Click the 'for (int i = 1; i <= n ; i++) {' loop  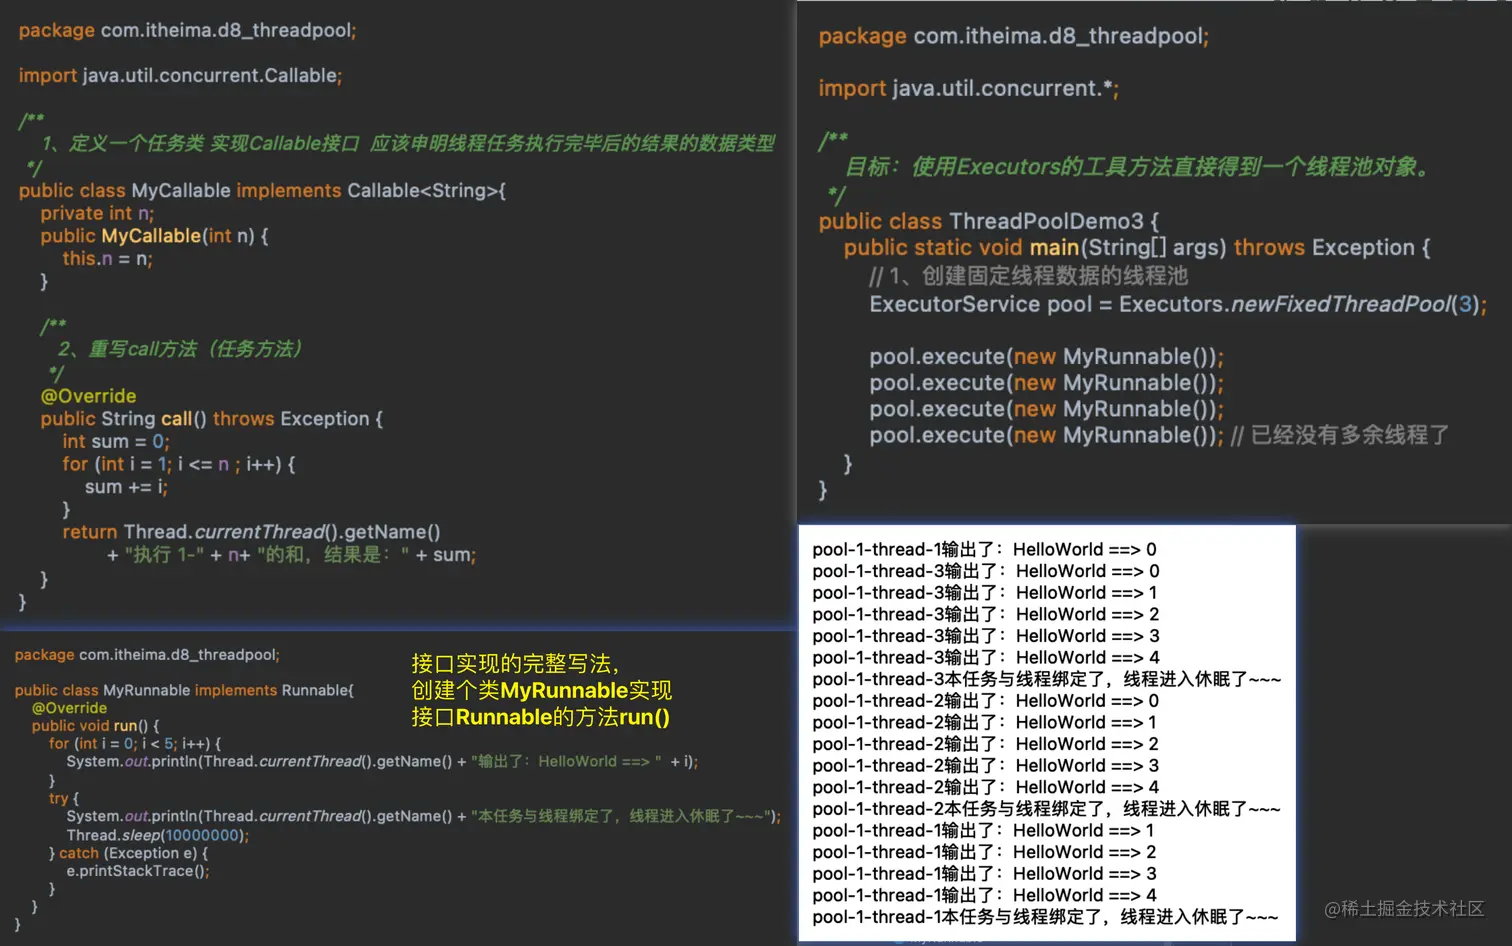pos(178,464)
